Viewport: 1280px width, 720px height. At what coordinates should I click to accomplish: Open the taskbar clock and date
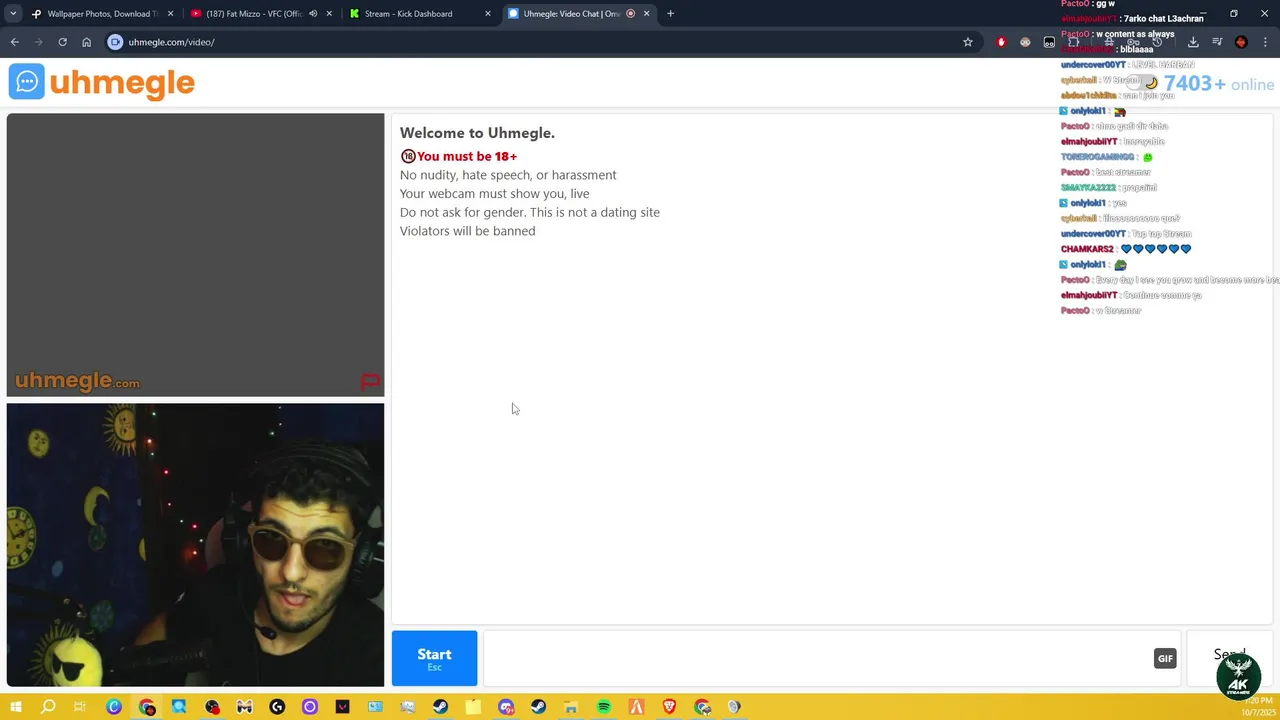tap(1258, 707)
